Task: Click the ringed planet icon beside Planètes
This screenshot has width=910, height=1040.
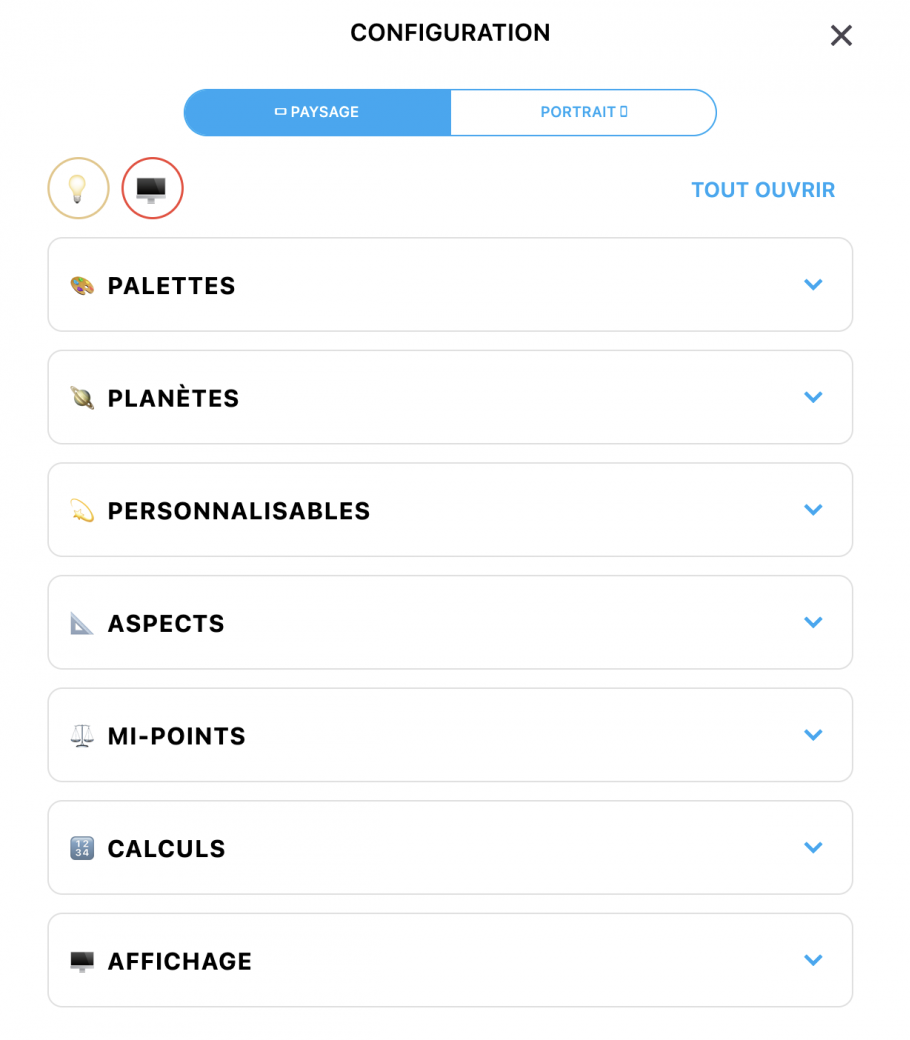Action: click(82, 398)
